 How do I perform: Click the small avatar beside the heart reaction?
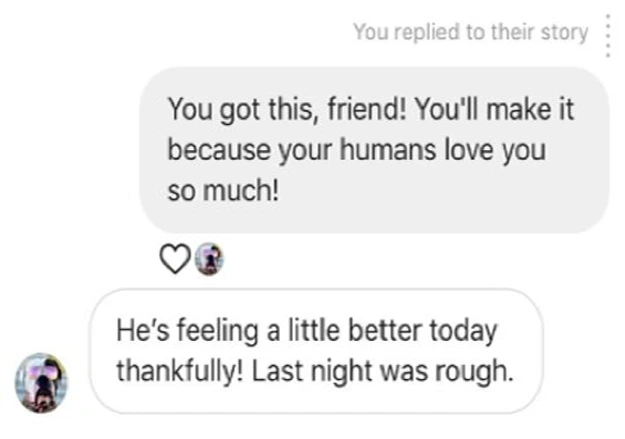(209, 259)
